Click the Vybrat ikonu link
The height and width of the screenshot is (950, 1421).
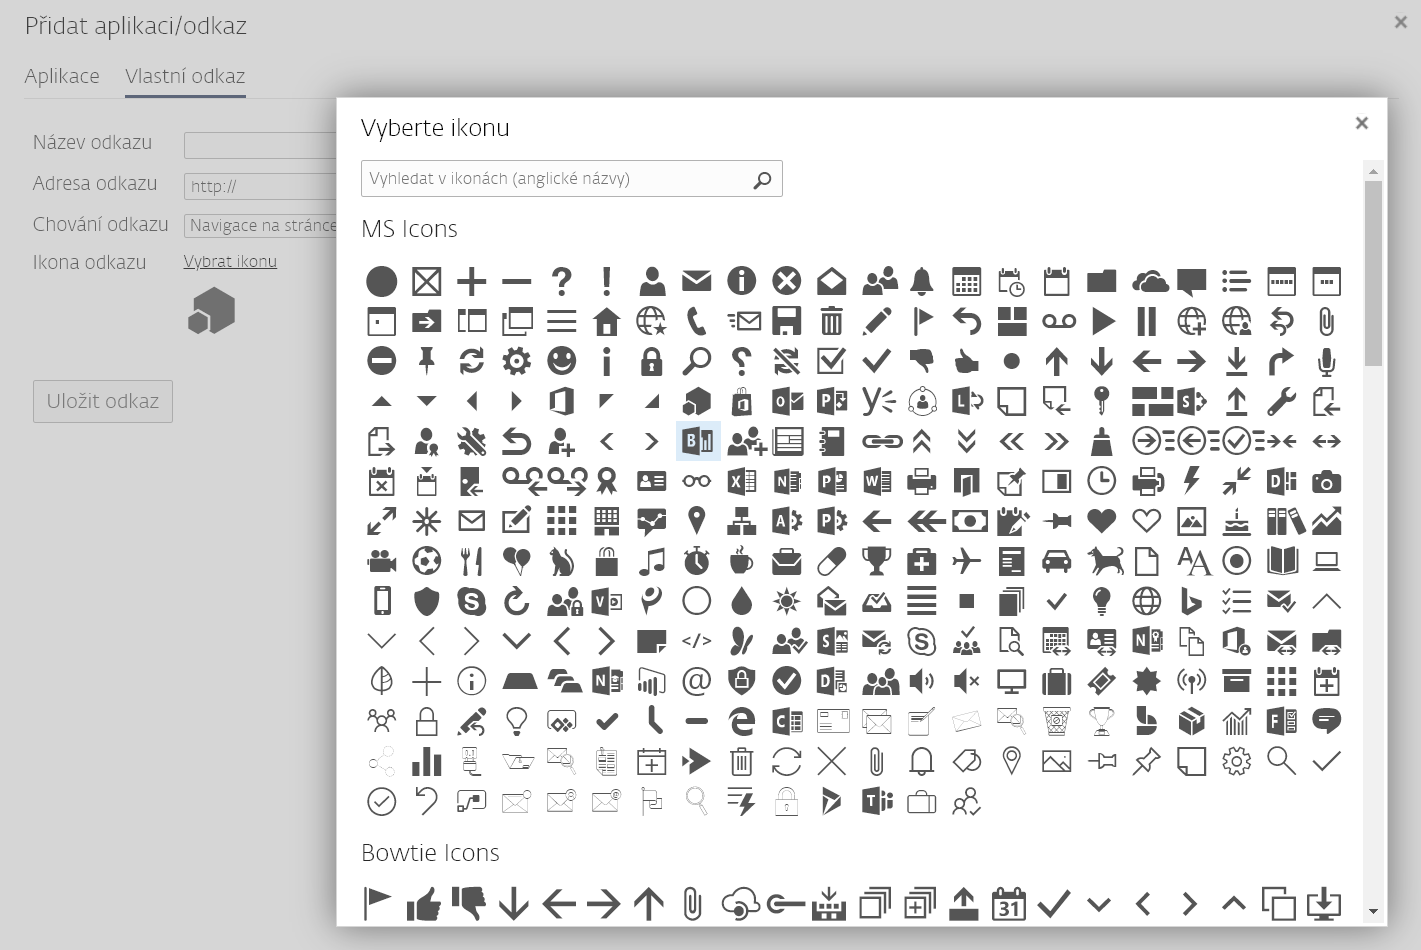230,261
